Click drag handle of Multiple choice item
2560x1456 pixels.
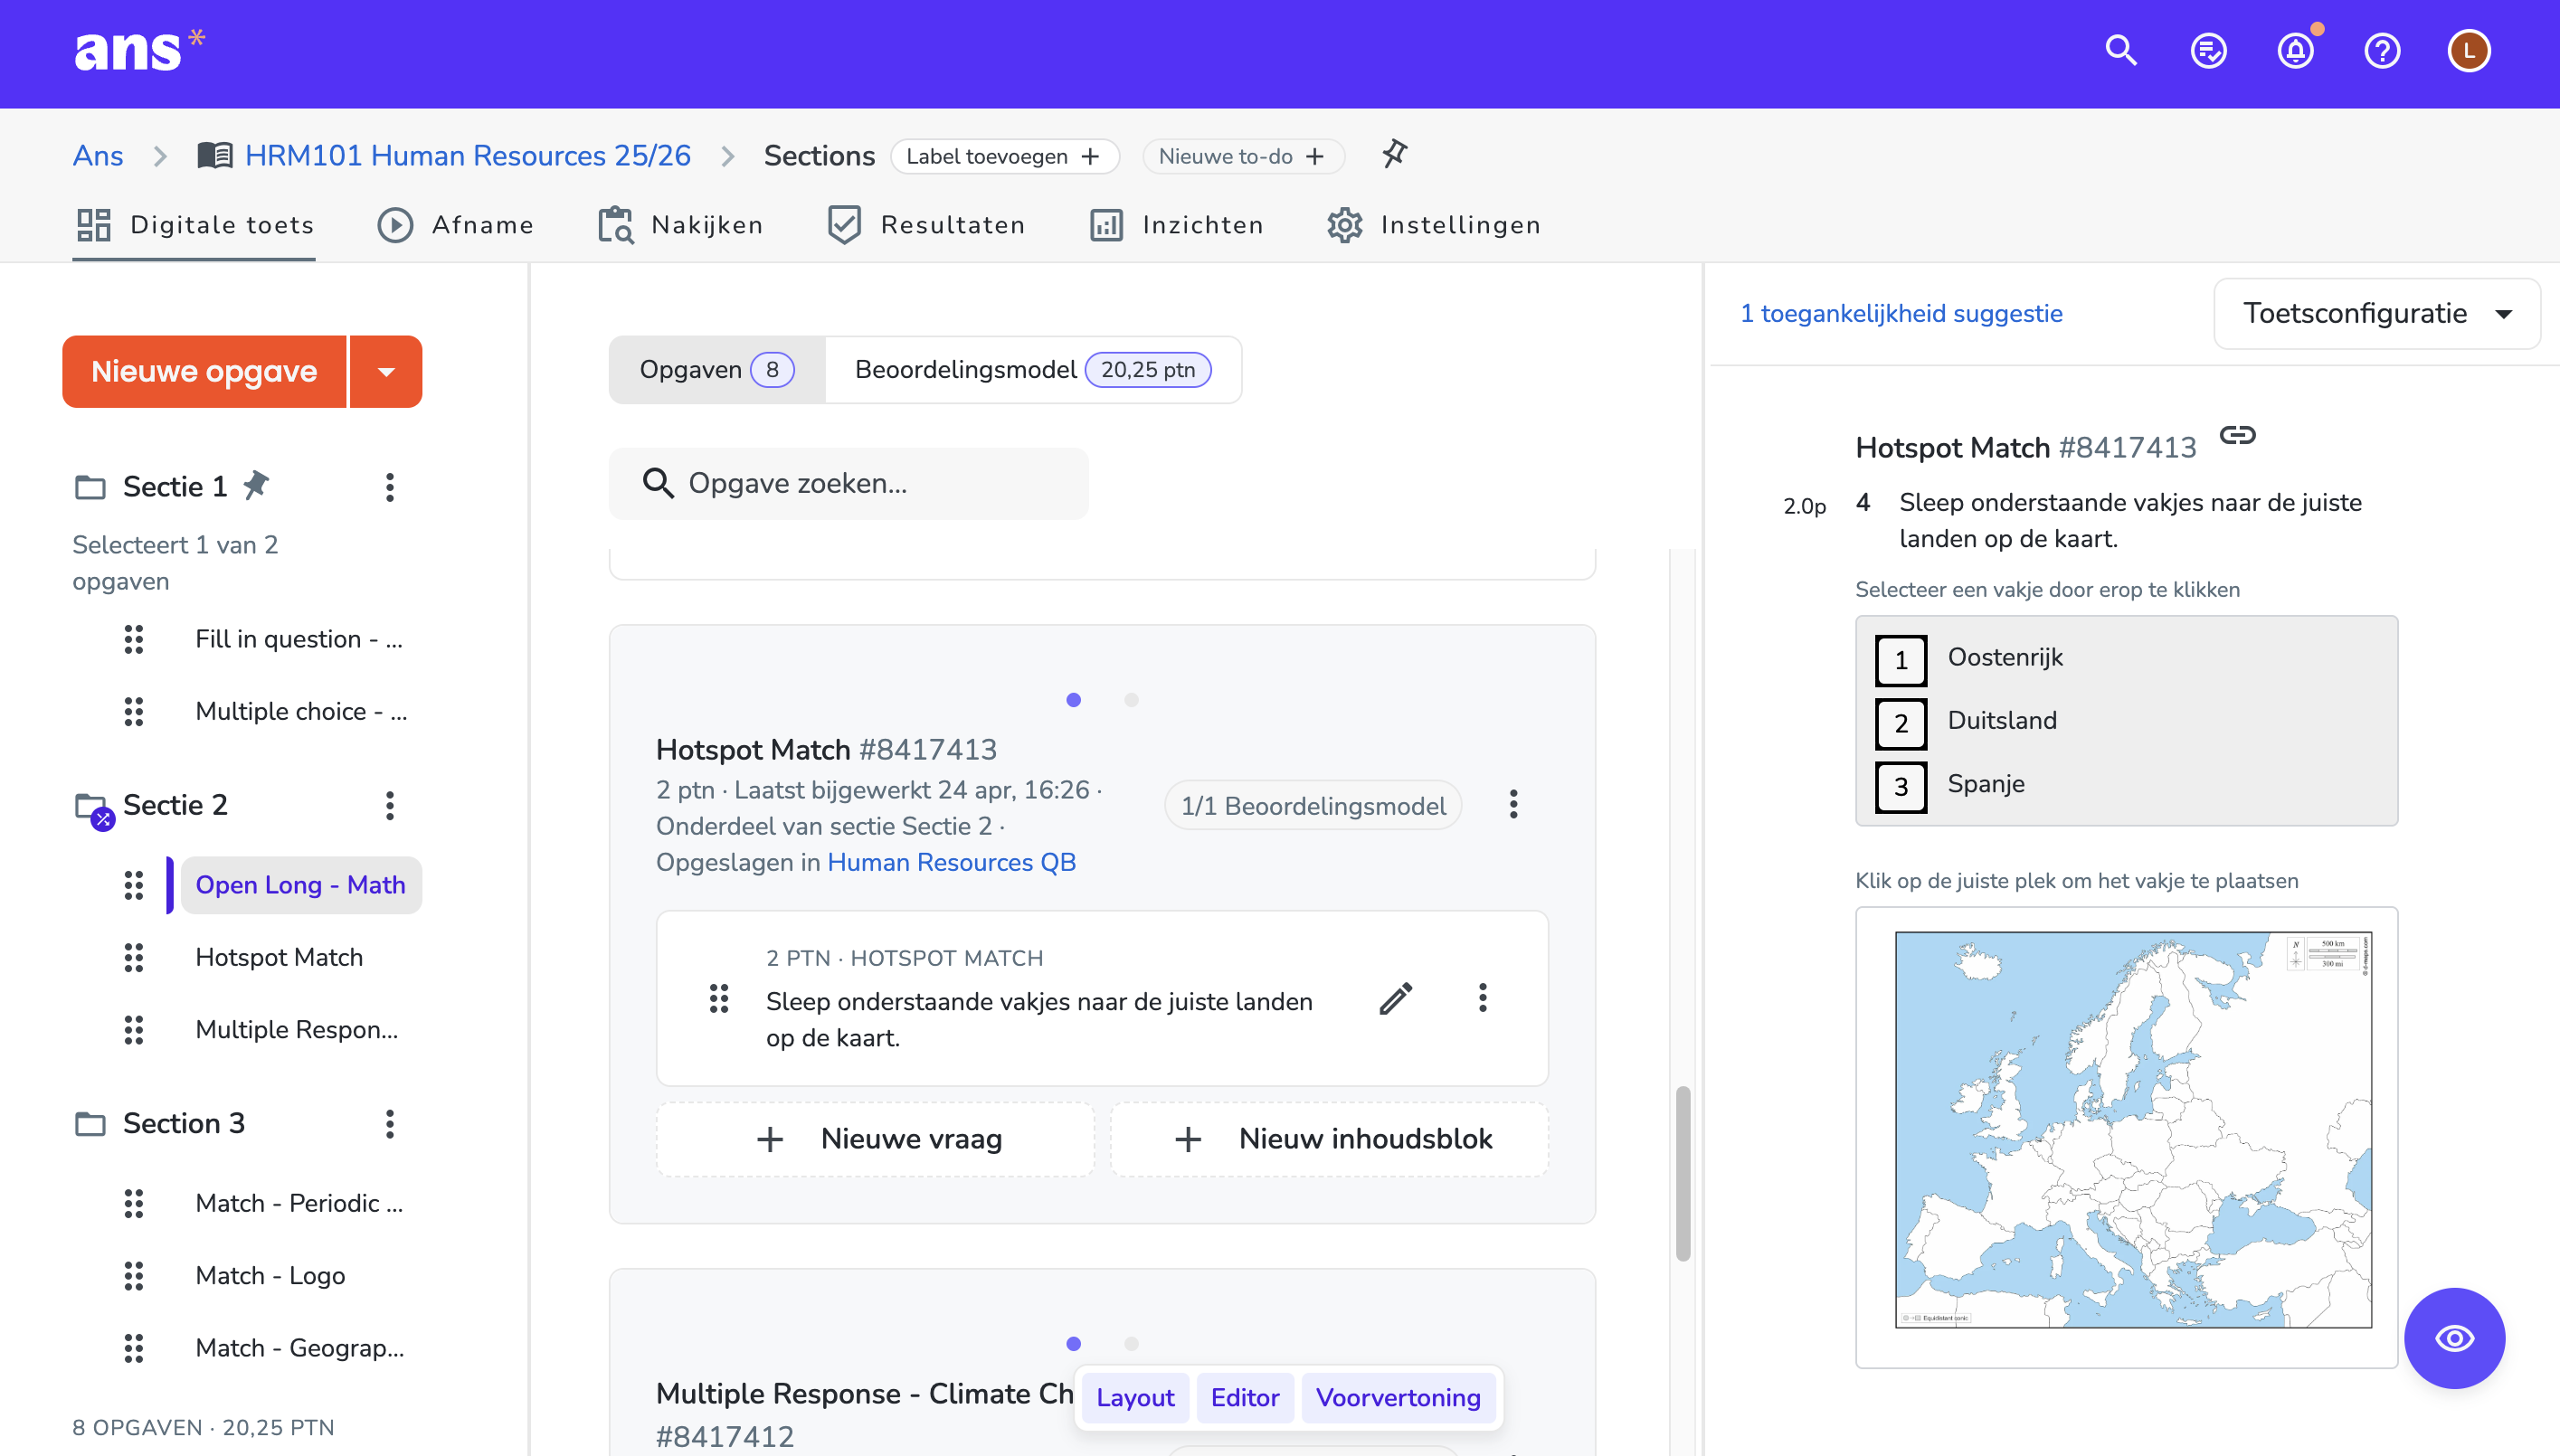[x=134, y=711]
